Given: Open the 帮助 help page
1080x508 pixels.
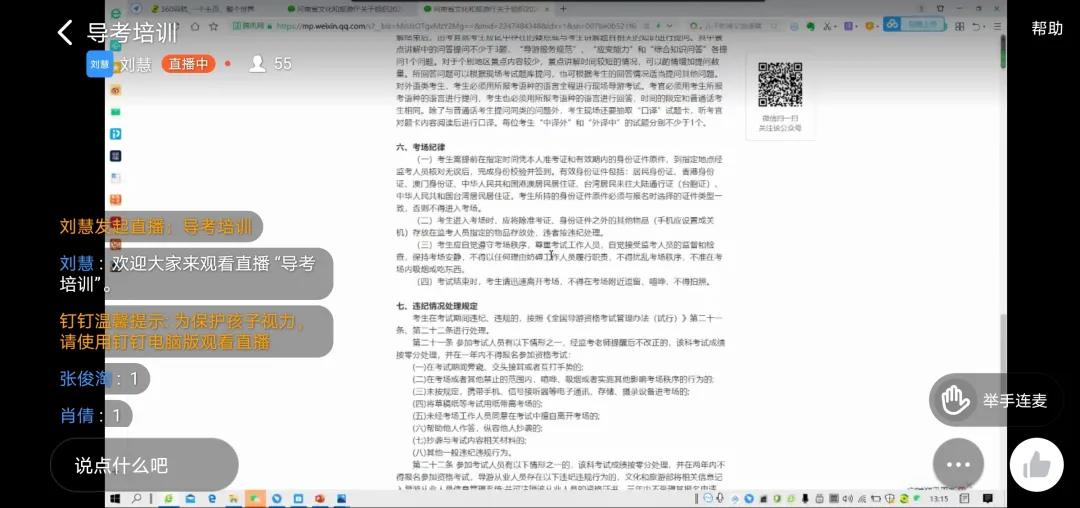Looking at the screenshot, I should 1047,28.
